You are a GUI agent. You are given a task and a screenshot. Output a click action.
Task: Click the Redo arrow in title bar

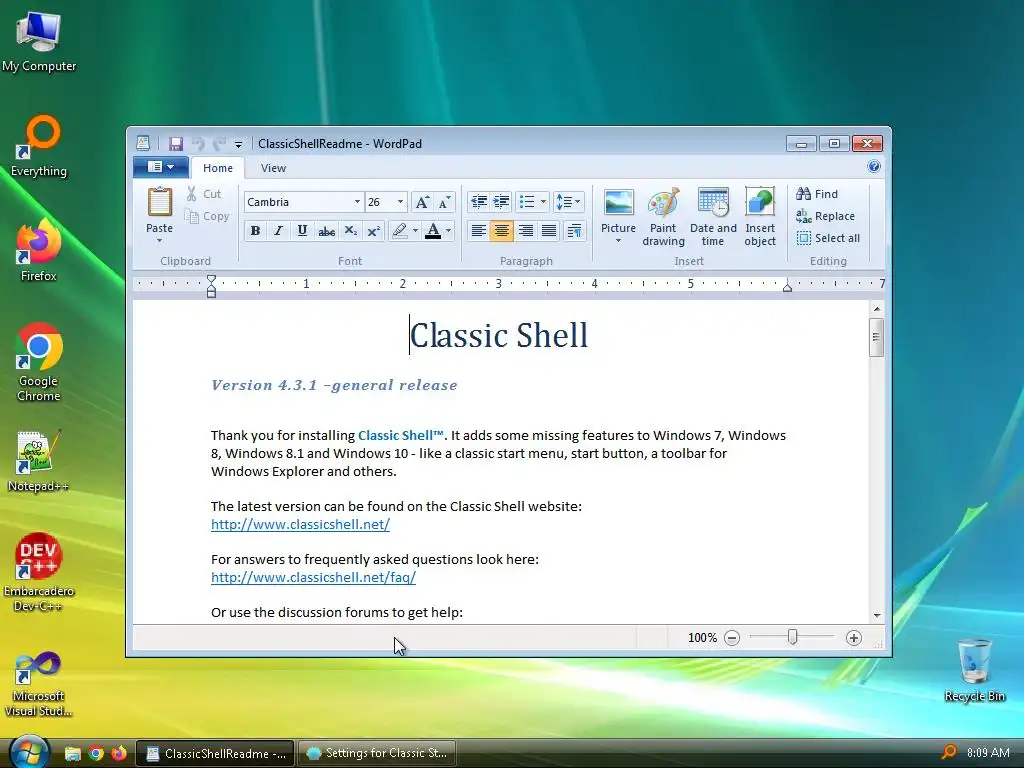pyautogui.click(x=219, y=144)
